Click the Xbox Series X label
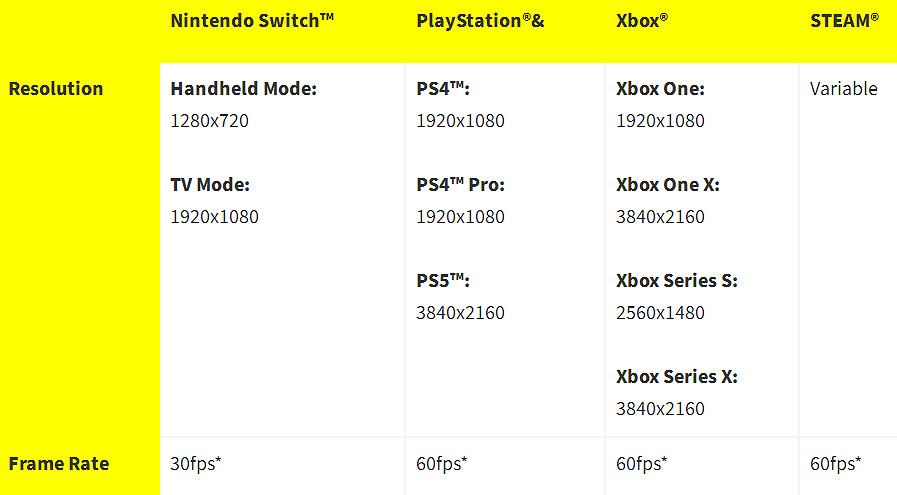Image resolution: width=897 pixels, height=495 pixels. point(677,377)
